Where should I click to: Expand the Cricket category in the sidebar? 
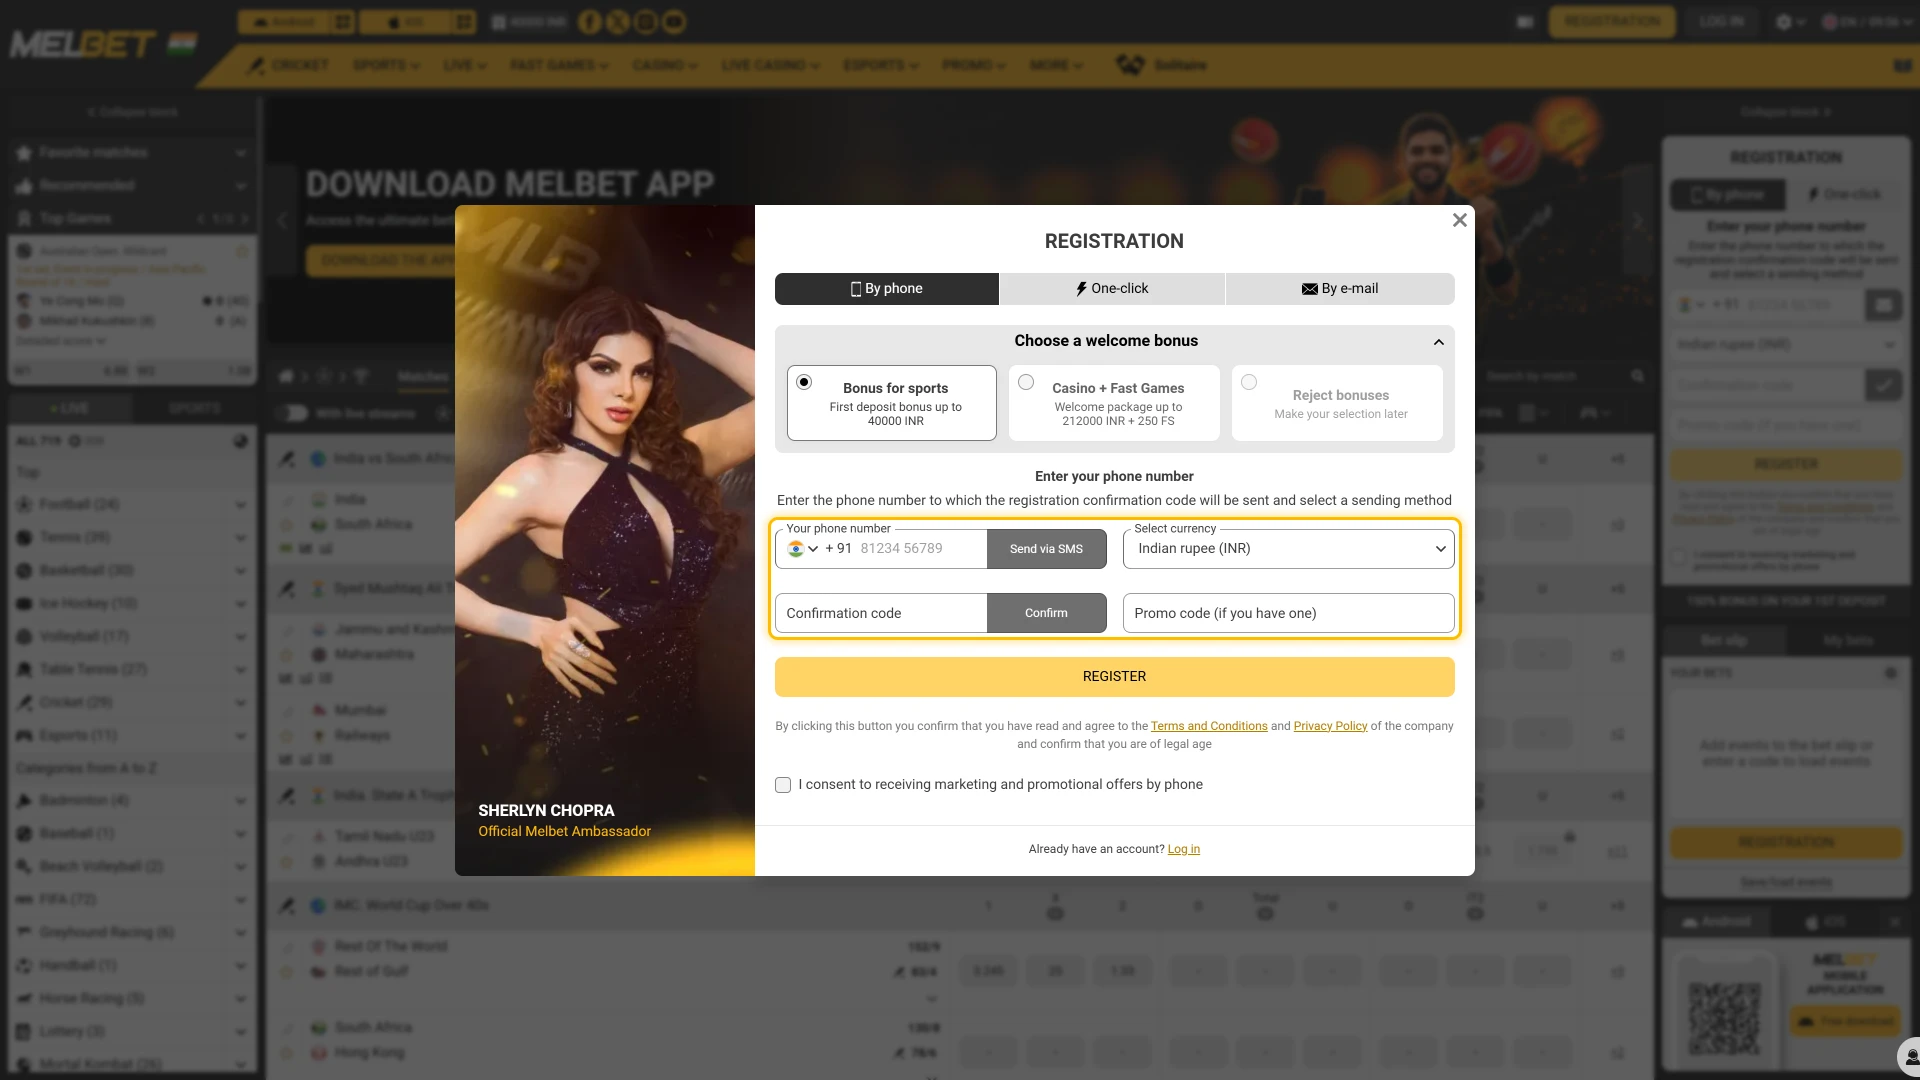point(241,703)
